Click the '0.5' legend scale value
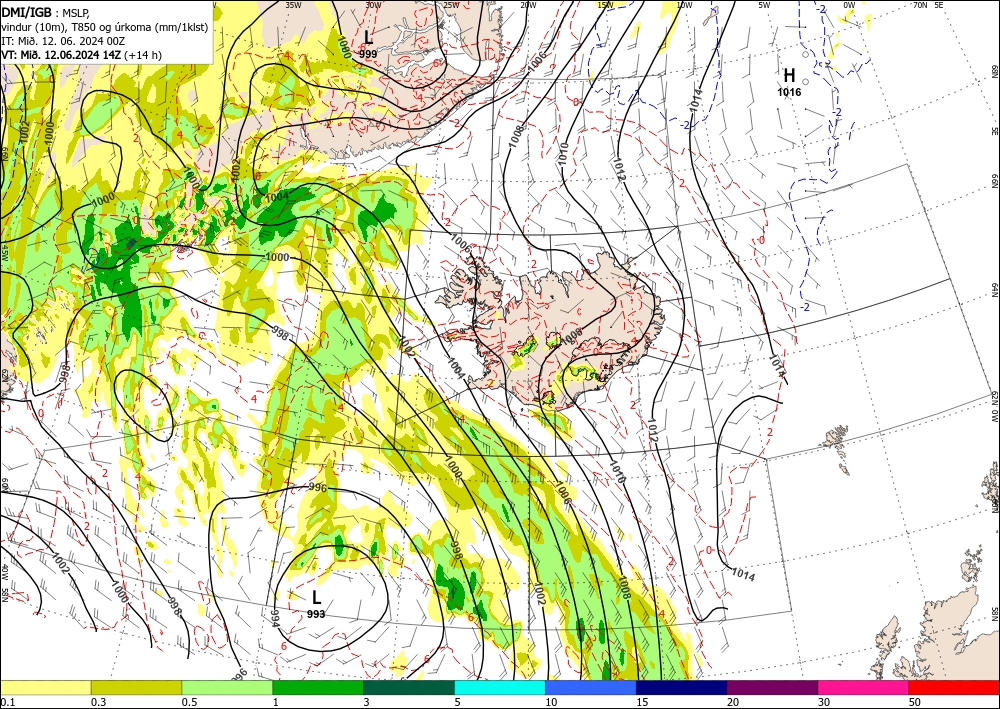The width and height of the screenshot is (1000, 709). click(189, 702)
